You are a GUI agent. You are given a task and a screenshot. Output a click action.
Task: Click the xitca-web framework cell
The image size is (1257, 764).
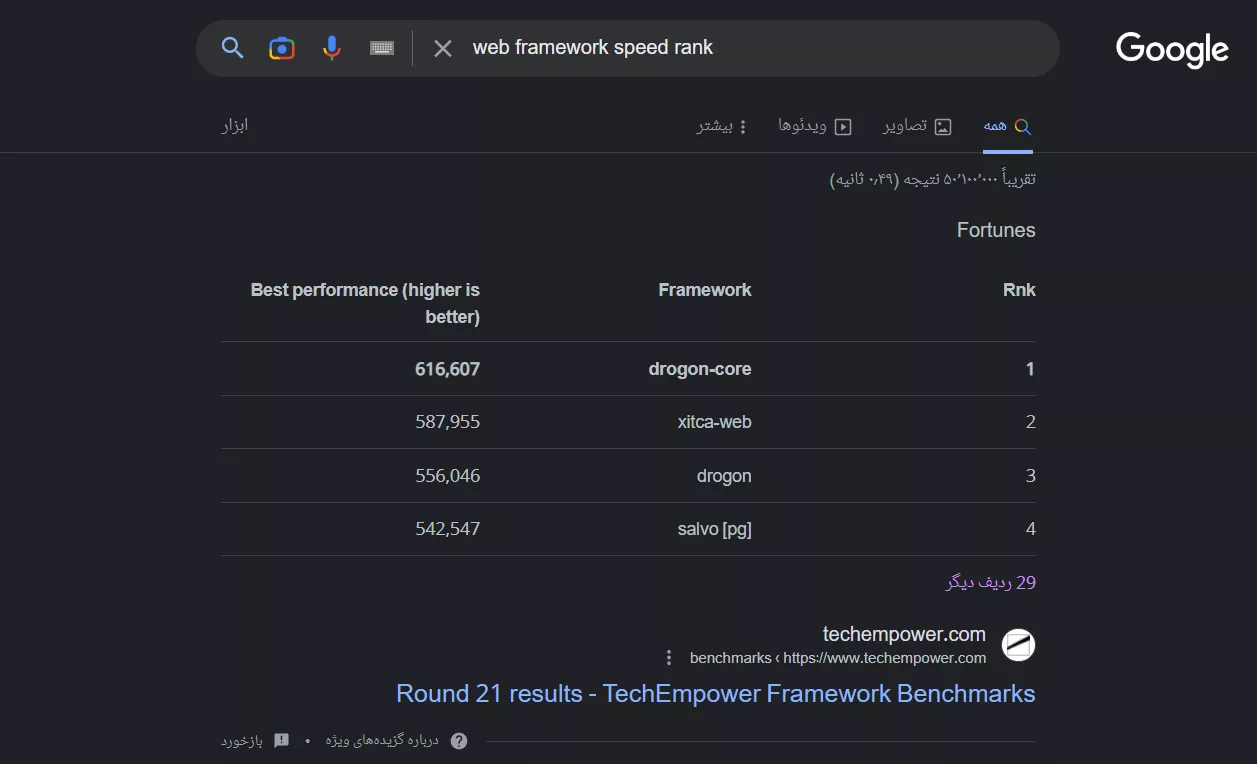click(714, 422)
